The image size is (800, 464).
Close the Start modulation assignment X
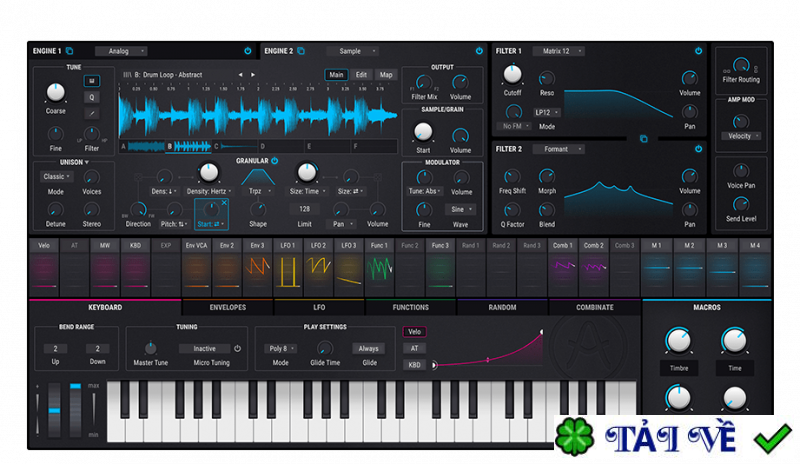(224, 203)
